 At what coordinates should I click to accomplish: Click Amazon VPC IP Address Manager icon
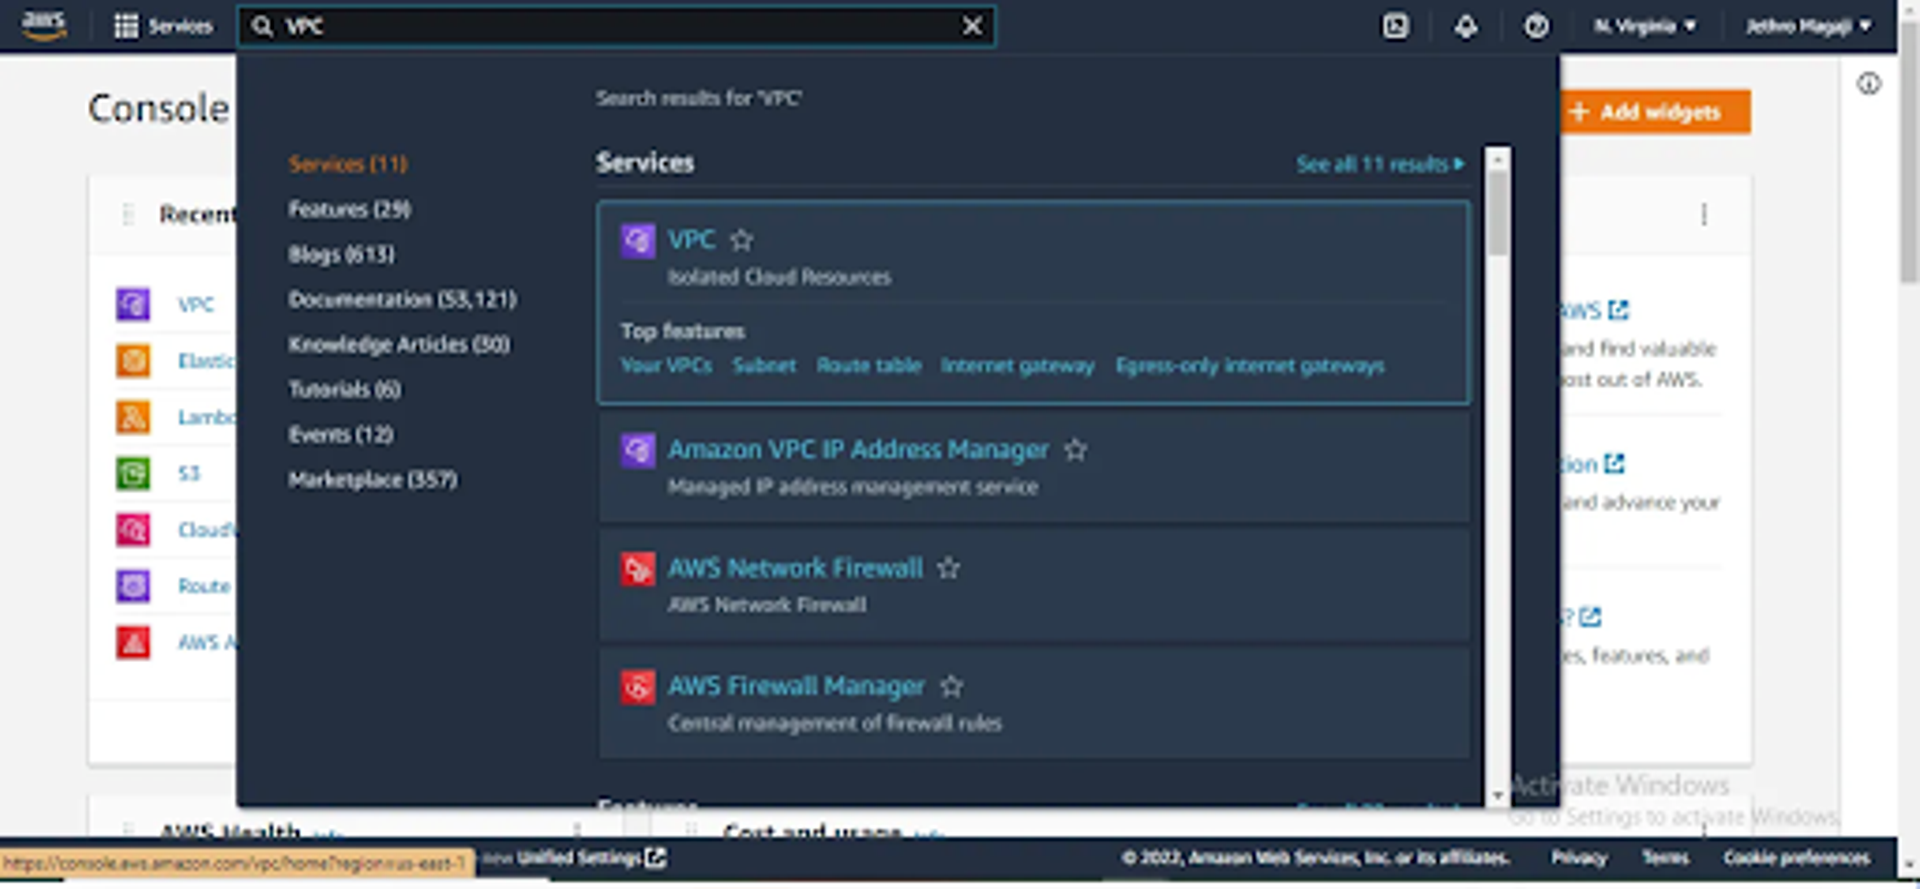point(637,450)
